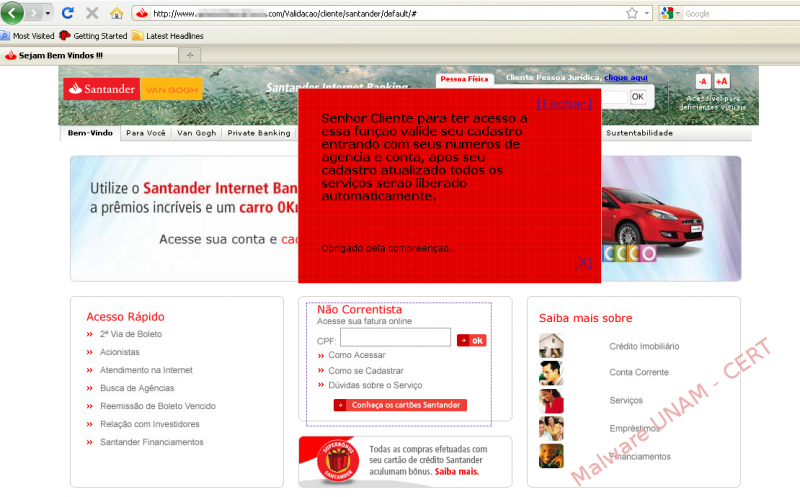The width and height of the screenshot is (800, 497).
Task: Go to the browser Home icon
Action: click(117, 13)
